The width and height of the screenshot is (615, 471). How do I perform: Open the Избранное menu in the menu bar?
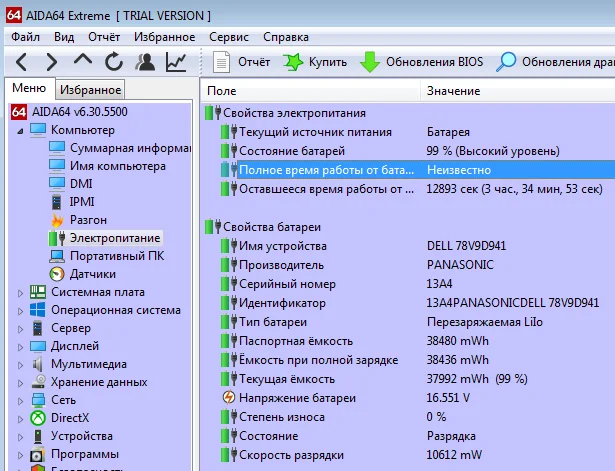pos(164,37)
